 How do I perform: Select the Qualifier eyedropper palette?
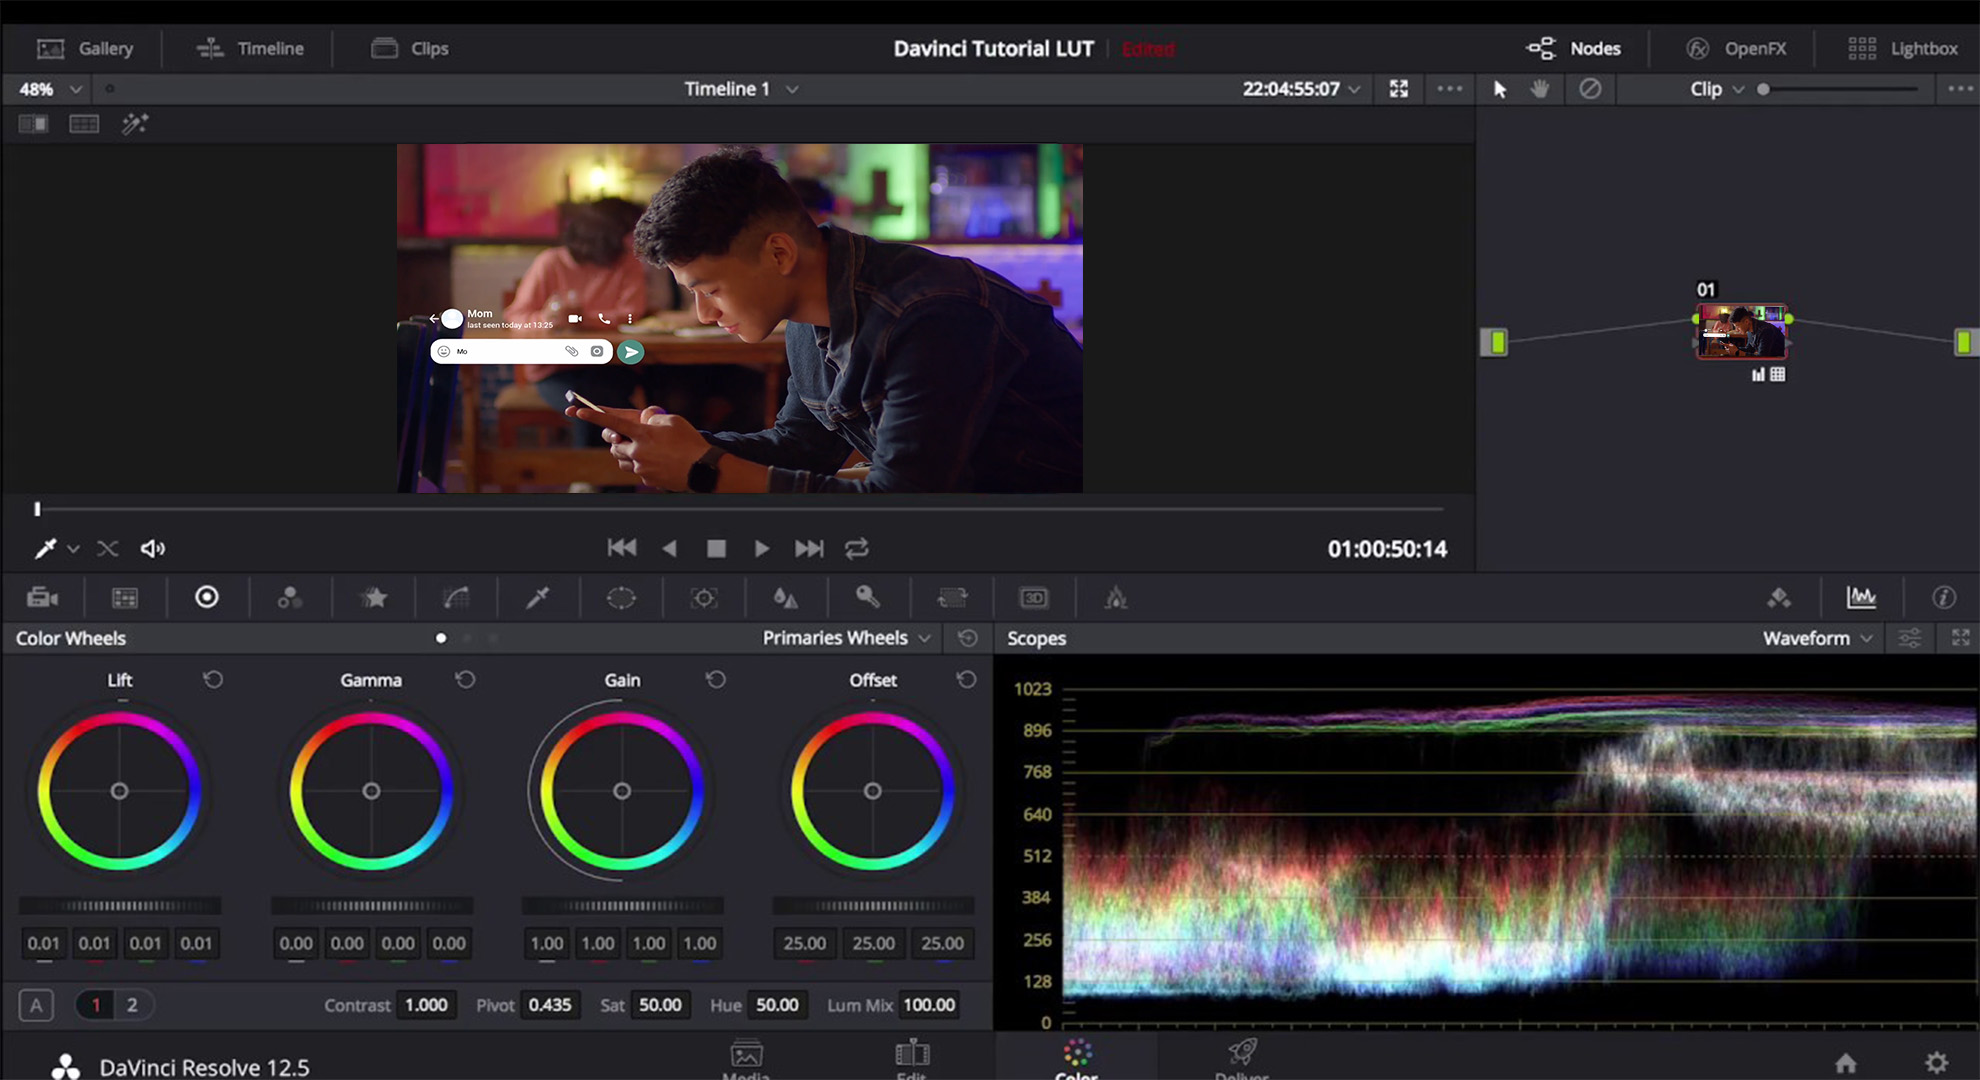point(538,598)
